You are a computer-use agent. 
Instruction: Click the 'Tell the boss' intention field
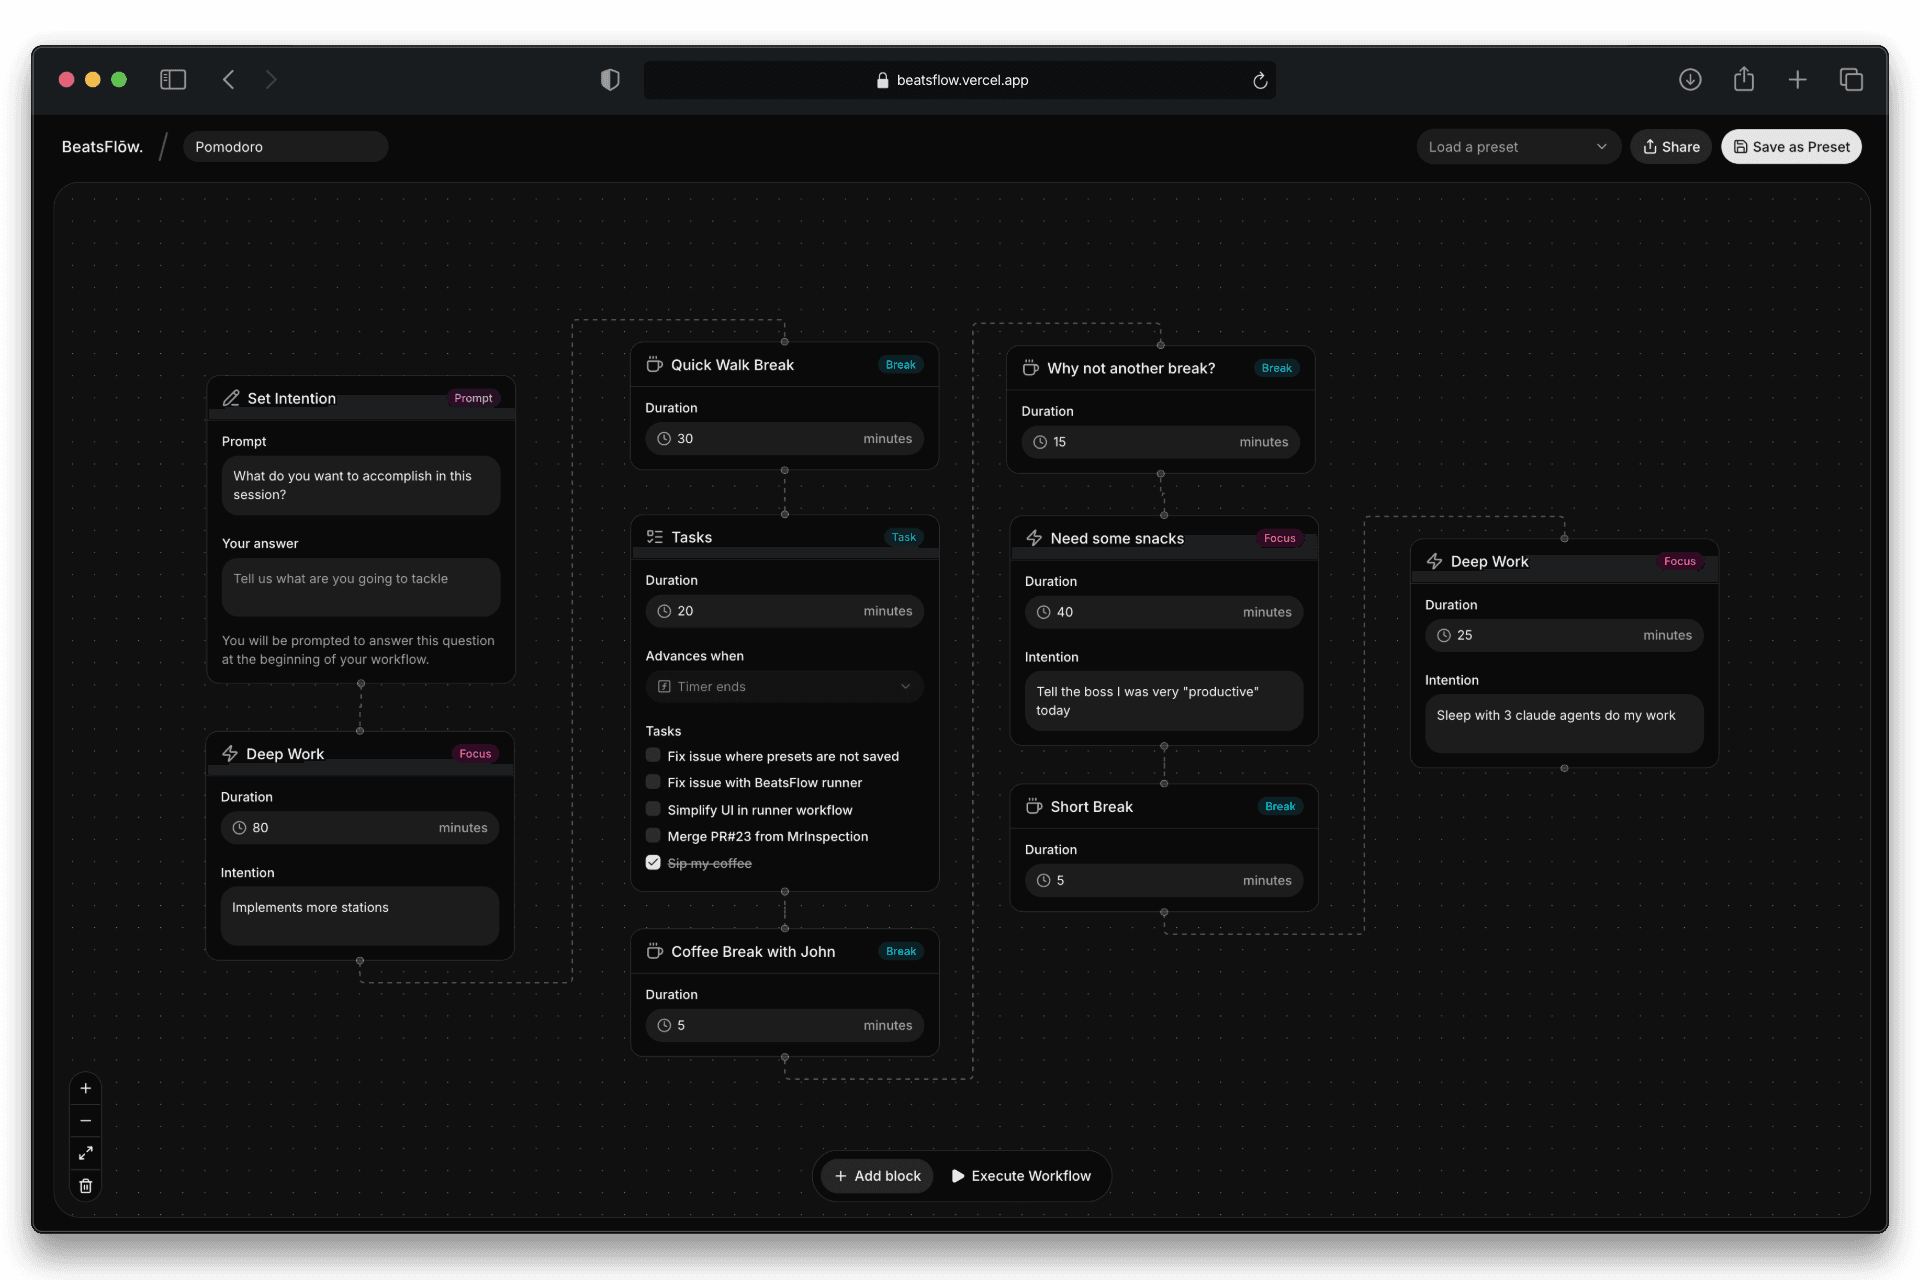(1164, 701)
